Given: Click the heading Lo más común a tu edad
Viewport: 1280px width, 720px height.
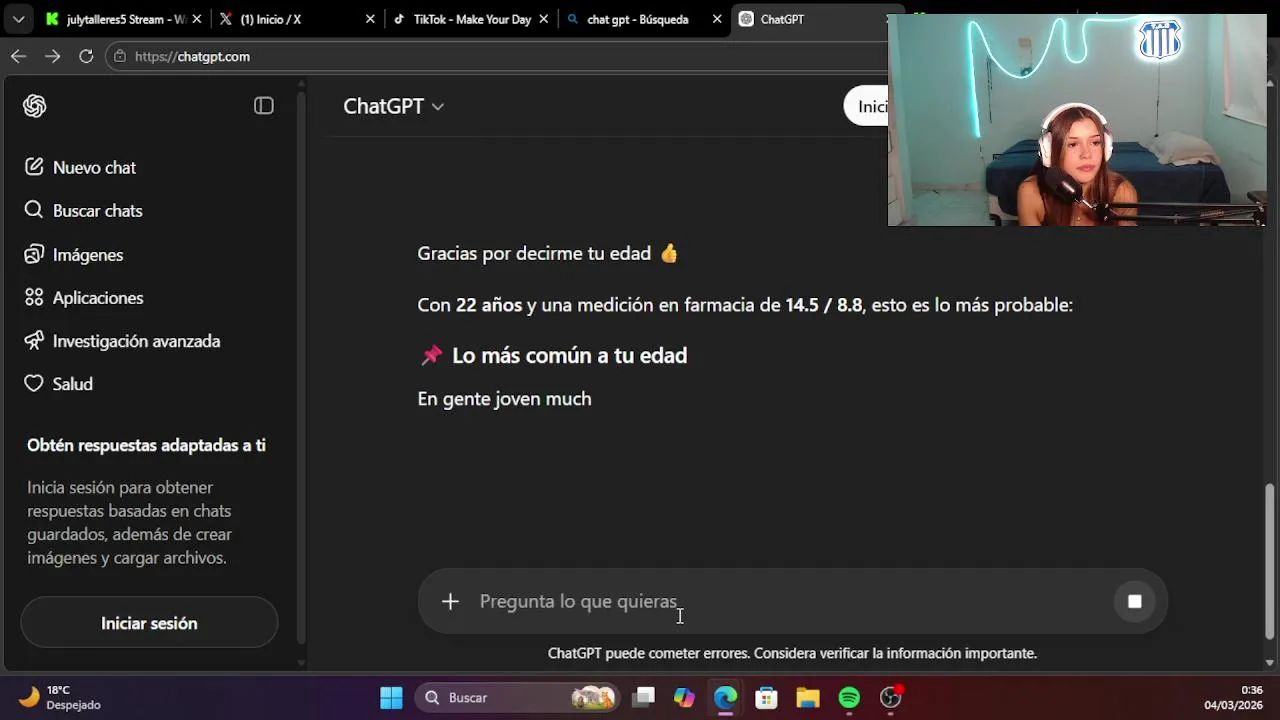Looking at the screenshot, I should point(569,356).
